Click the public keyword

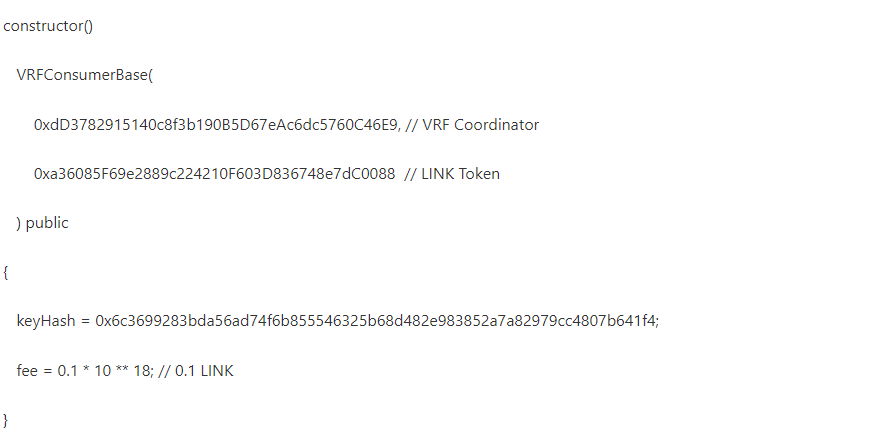[47, 223]
